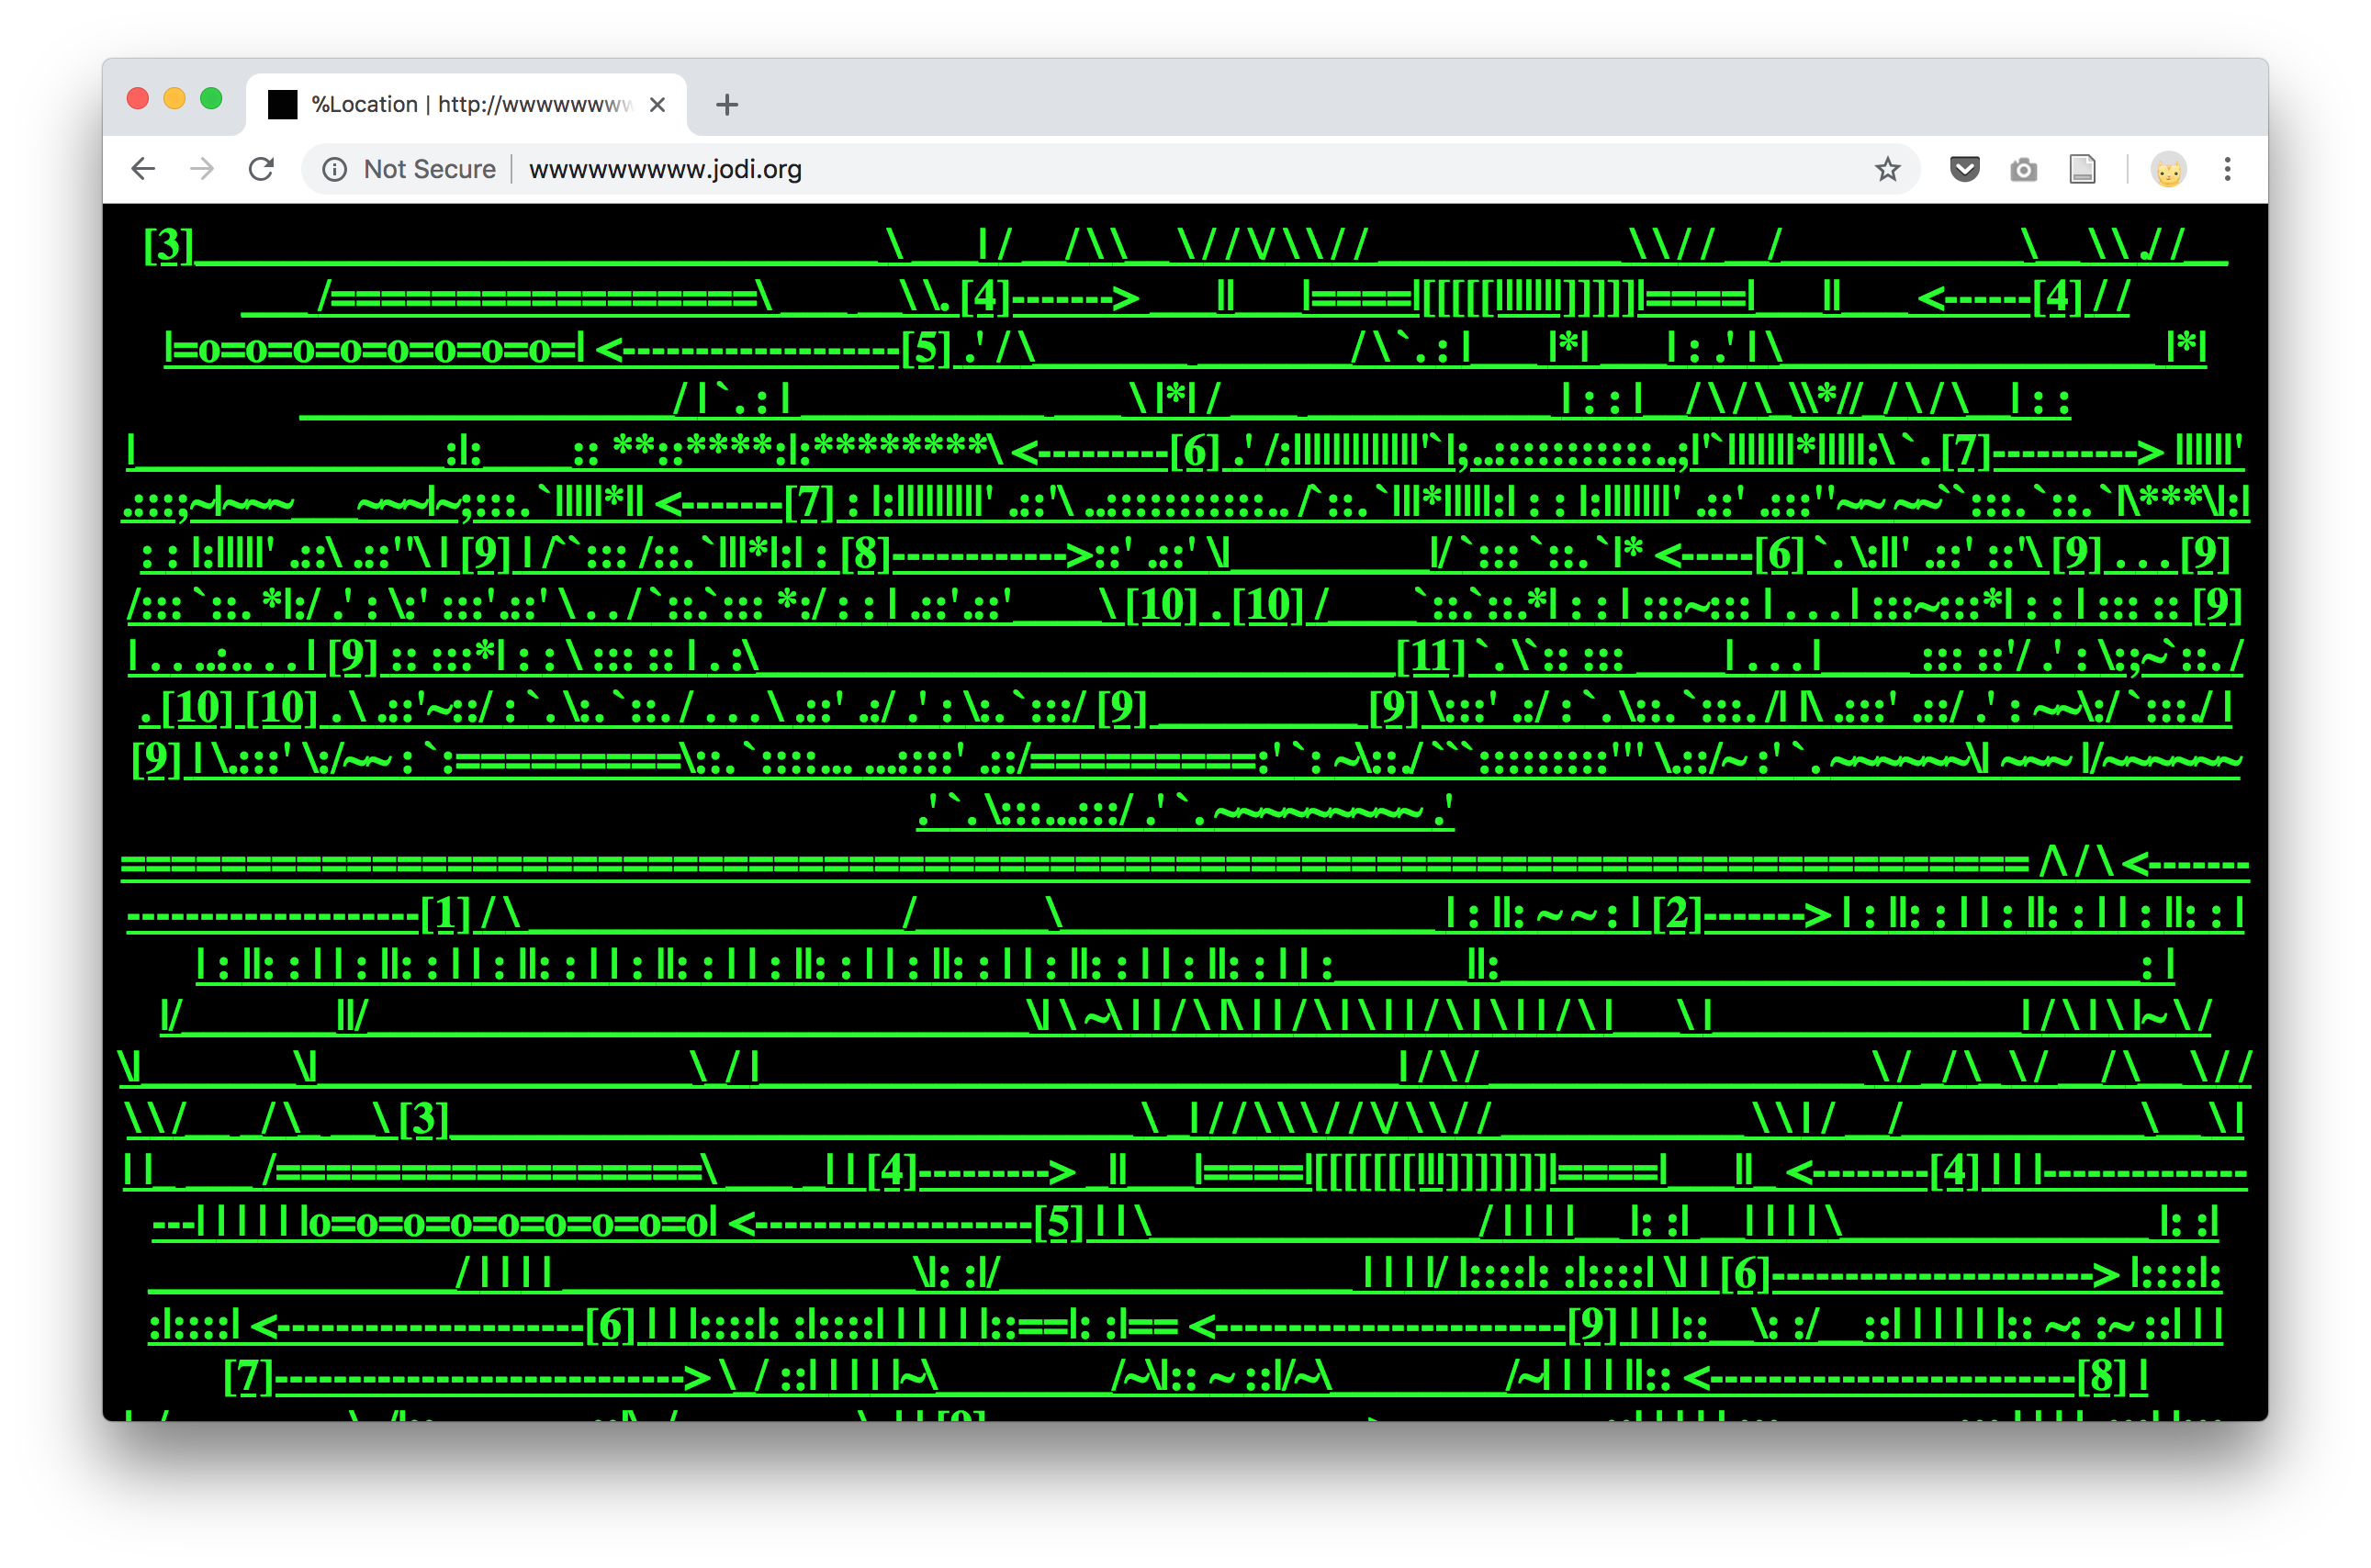Select the %Location browser tab

(466, 104)
